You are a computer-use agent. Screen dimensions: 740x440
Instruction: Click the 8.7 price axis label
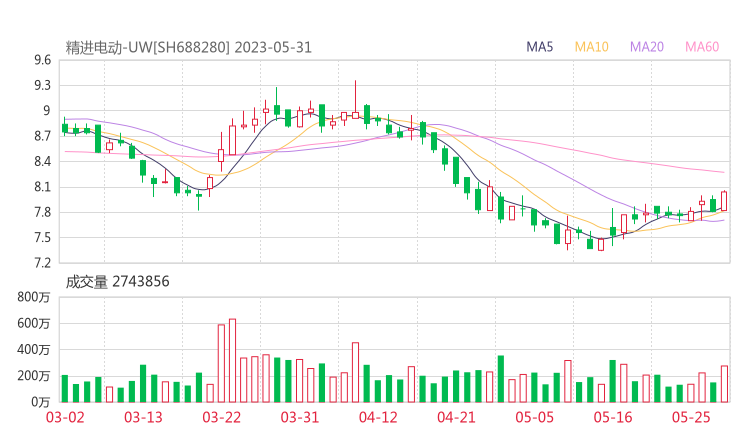(42, 136)
